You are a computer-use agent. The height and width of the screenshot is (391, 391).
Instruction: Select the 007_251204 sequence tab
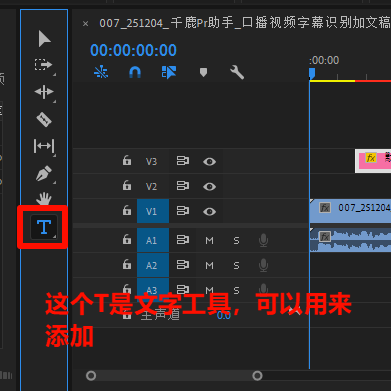tap(245, 23)
